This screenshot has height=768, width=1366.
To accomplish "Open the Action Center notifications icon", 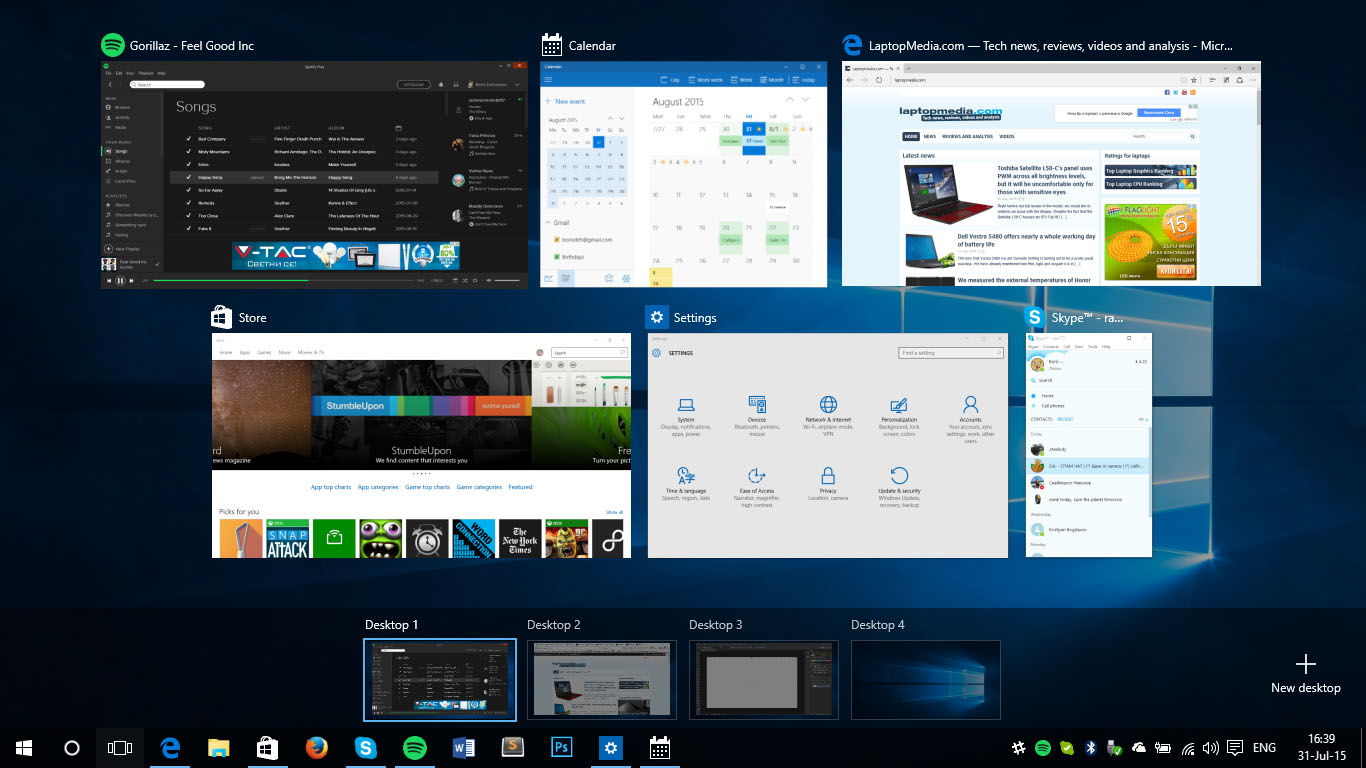I will pyautogui.click(x=1235, y=747).
